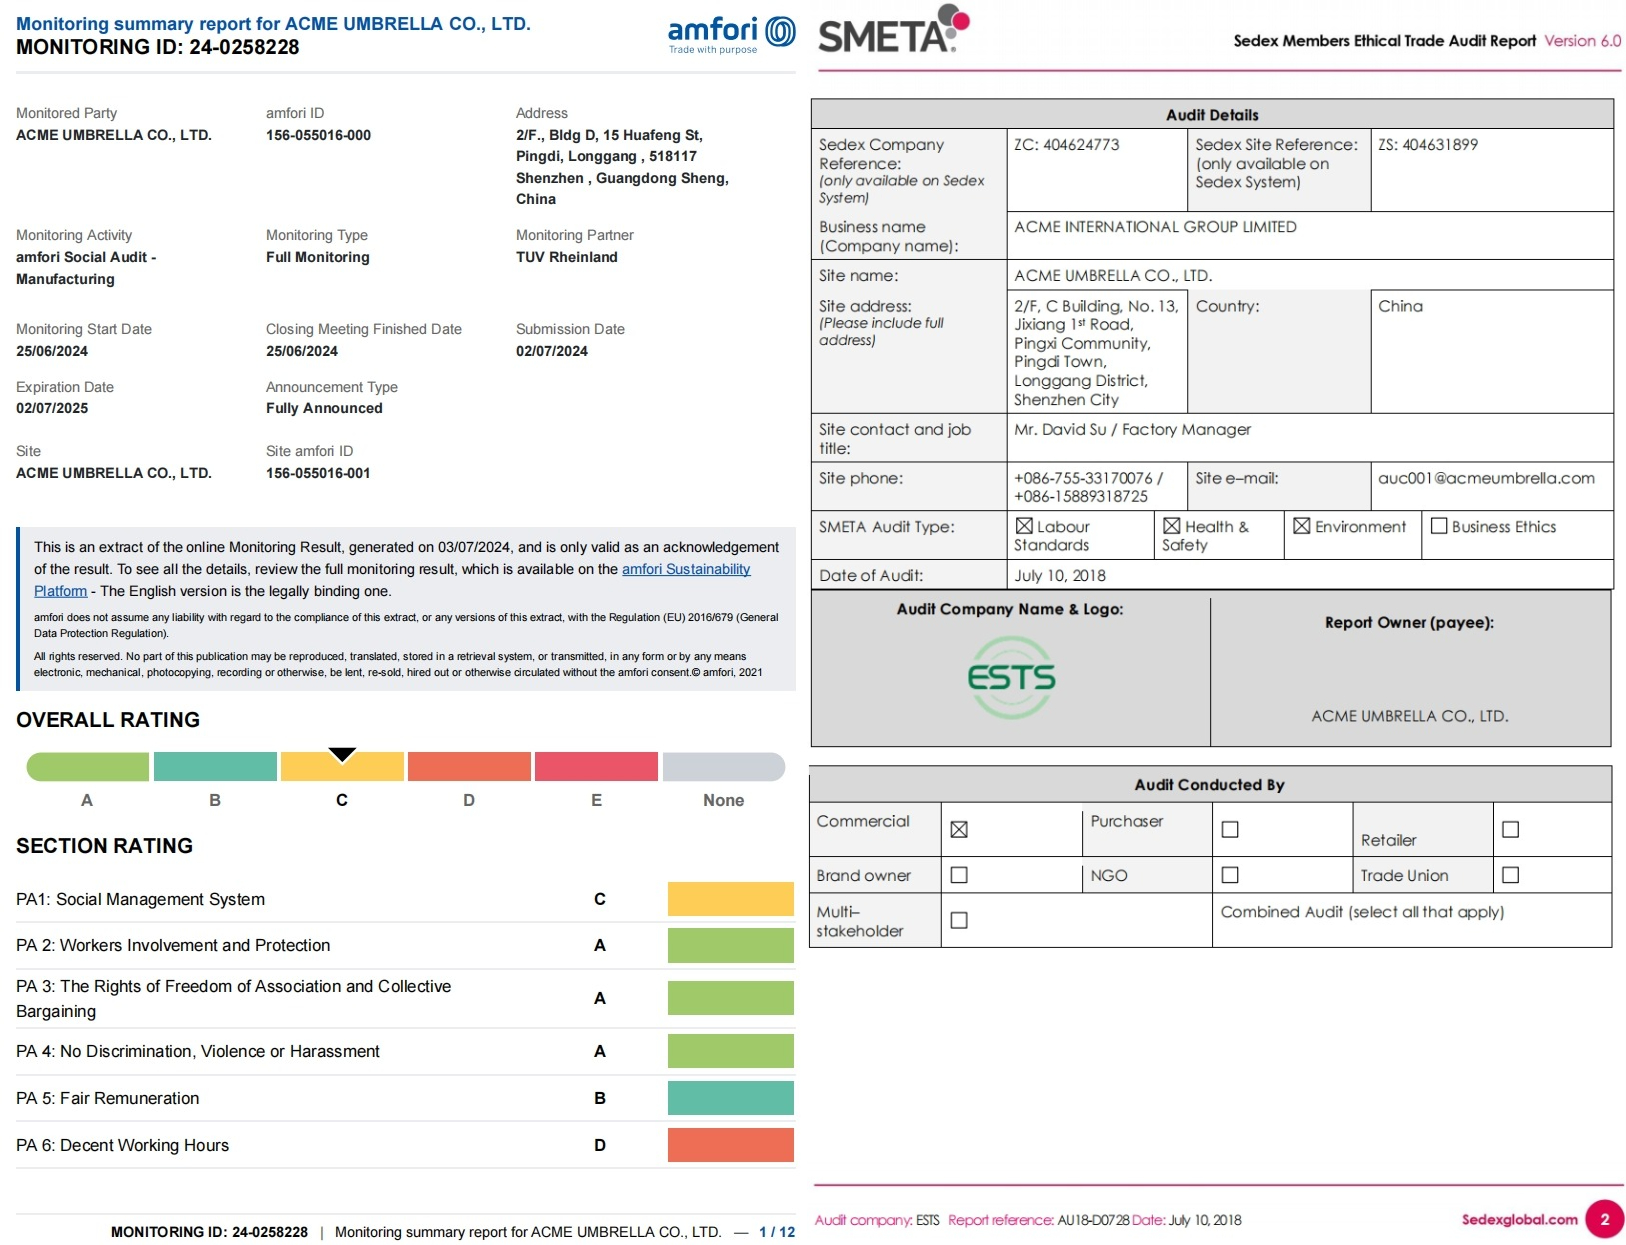Click the 'MONITORING ID: 24-0258228' heading
Image resolution: width=1626 pixels, height=1245 pixels.
[x=158, y=47]
